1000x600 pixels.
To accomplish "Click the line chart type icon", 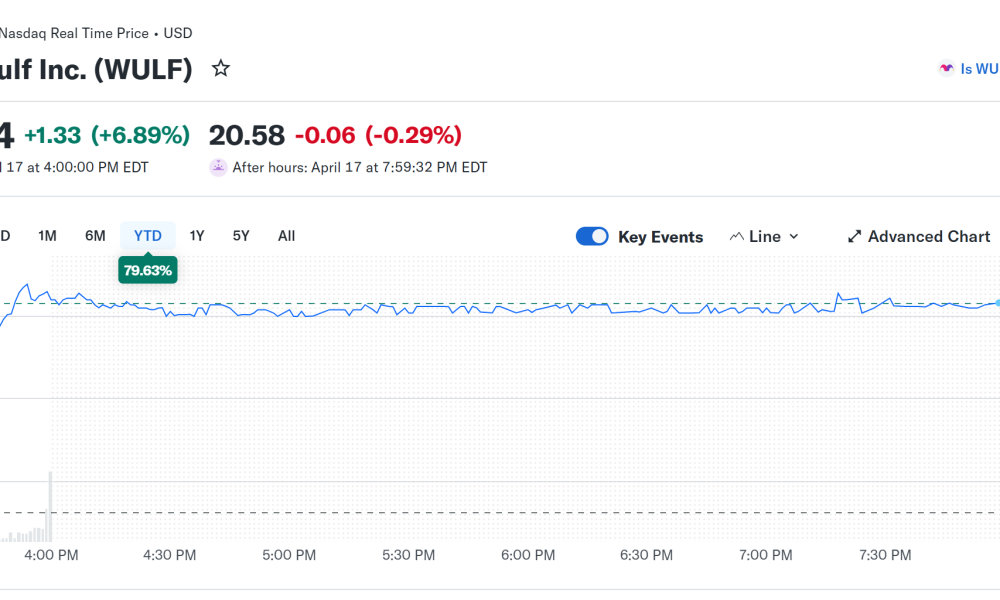I will [x=737, y=237].
